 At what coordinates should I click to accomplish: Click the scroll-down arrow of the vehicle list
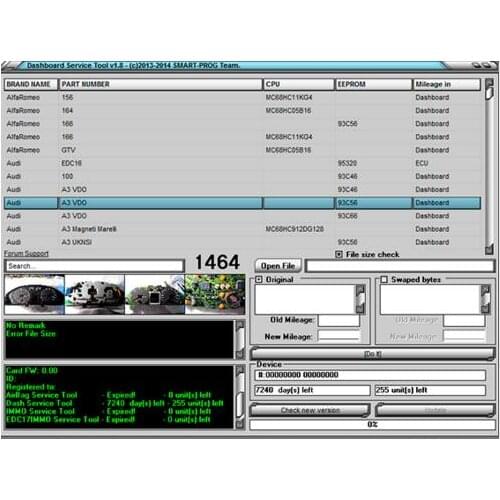(x=489, y=249)
